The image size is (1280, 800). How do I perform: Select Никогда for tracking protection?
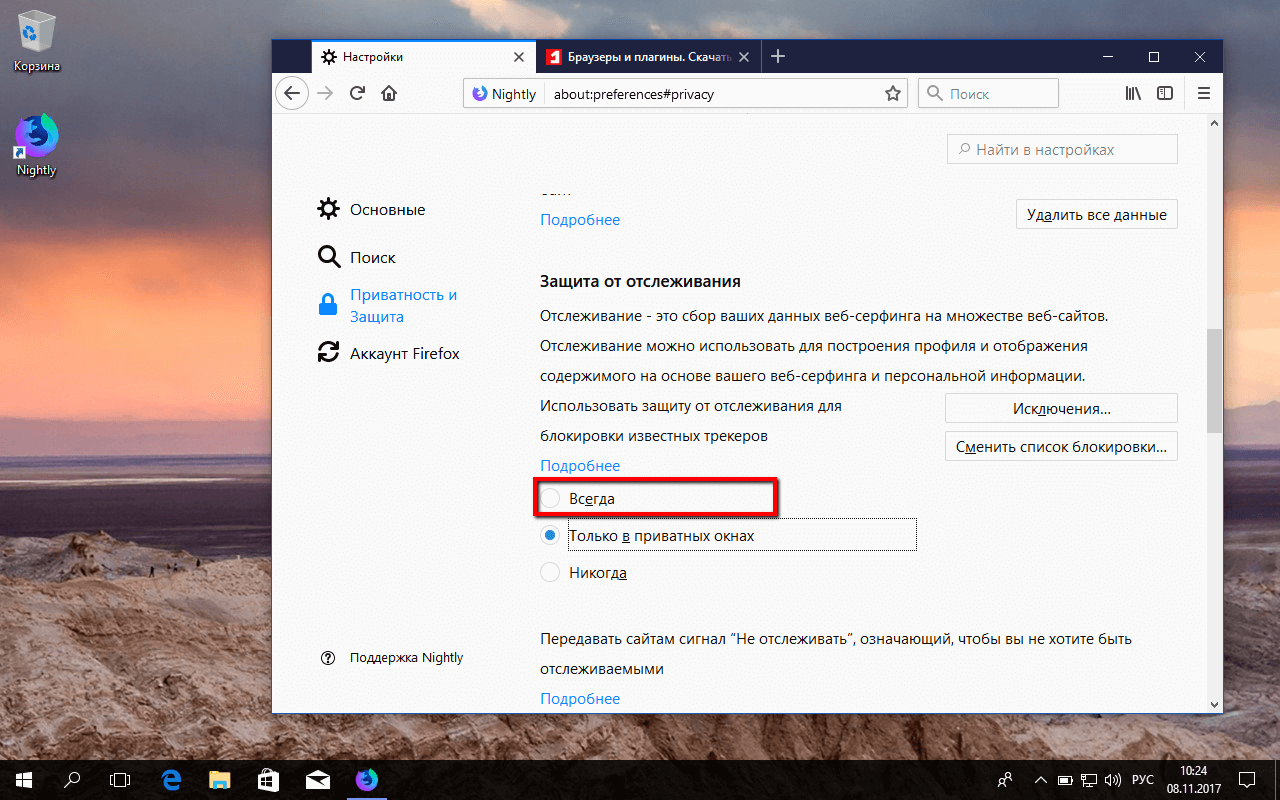(550, 572)
